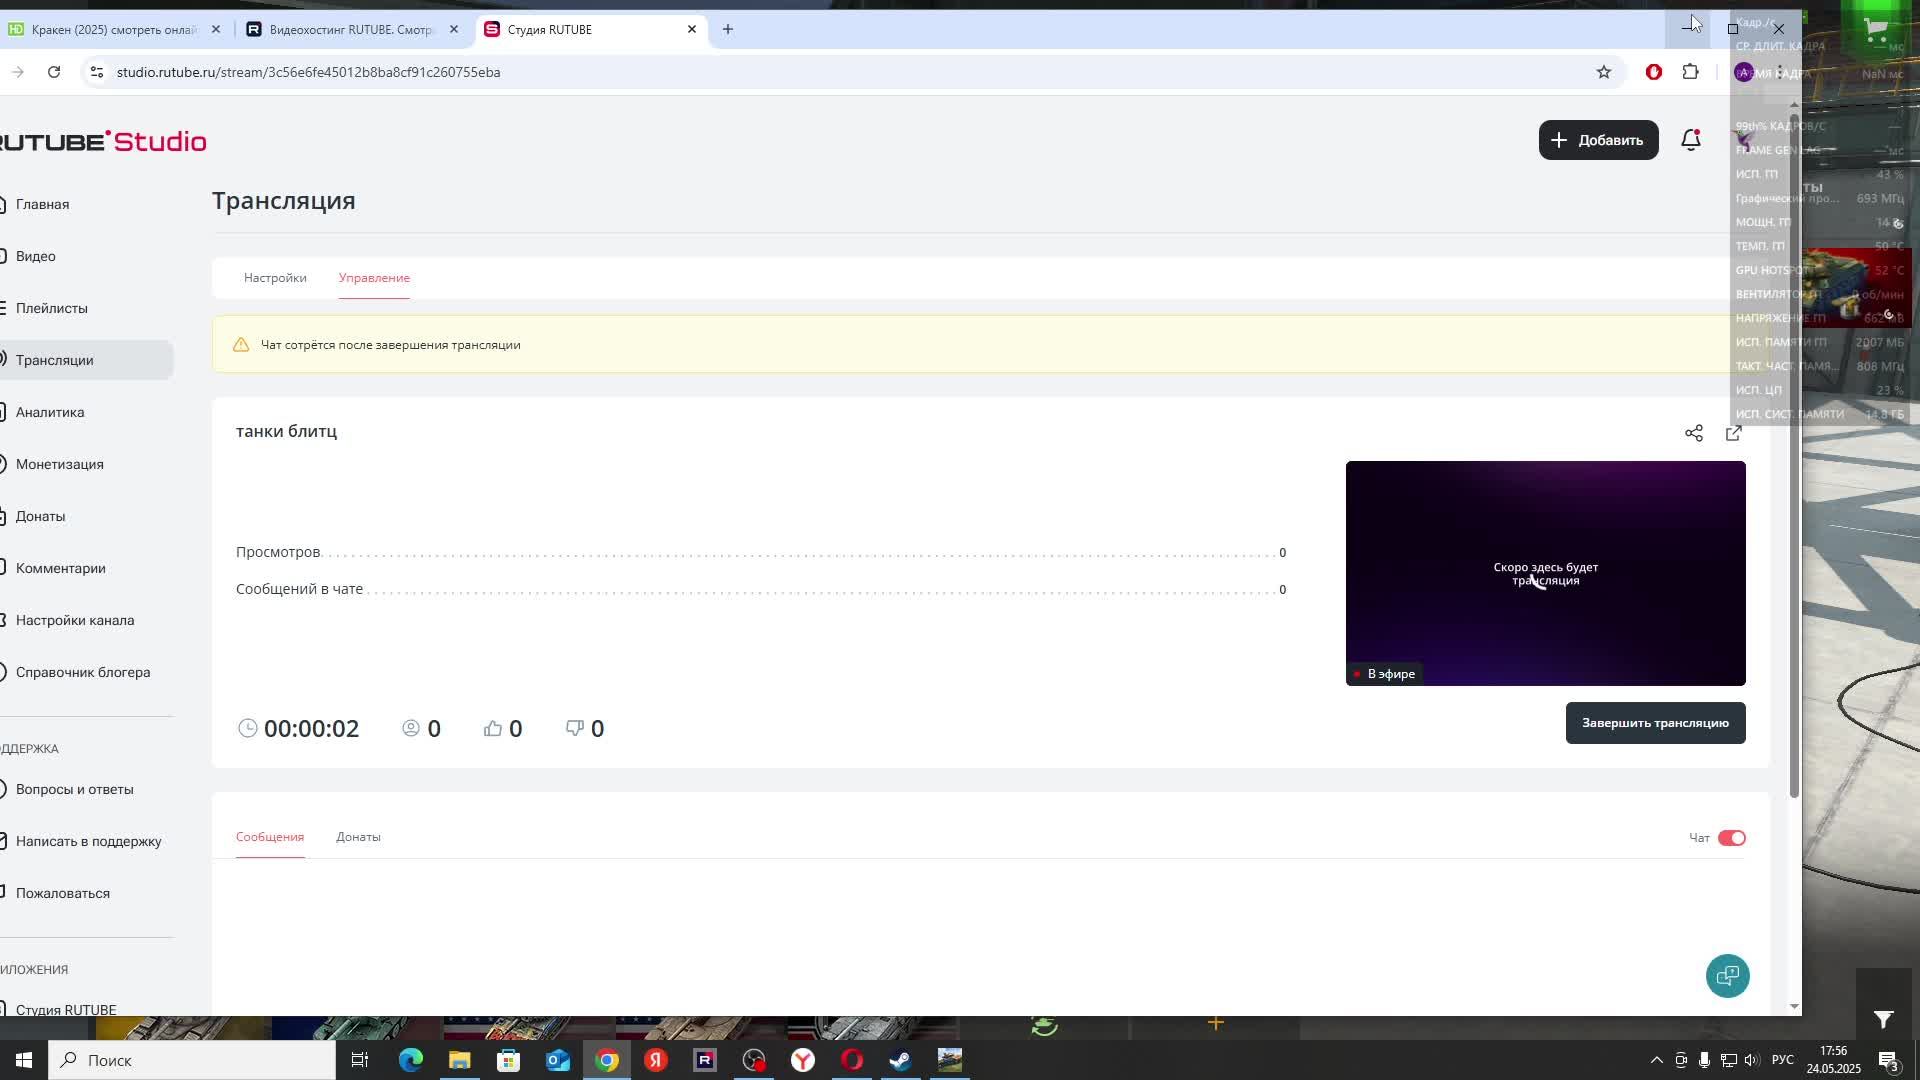Bookmark this page with star icon
This screenshot has height=1080, width=1920.
point(1603,72)
